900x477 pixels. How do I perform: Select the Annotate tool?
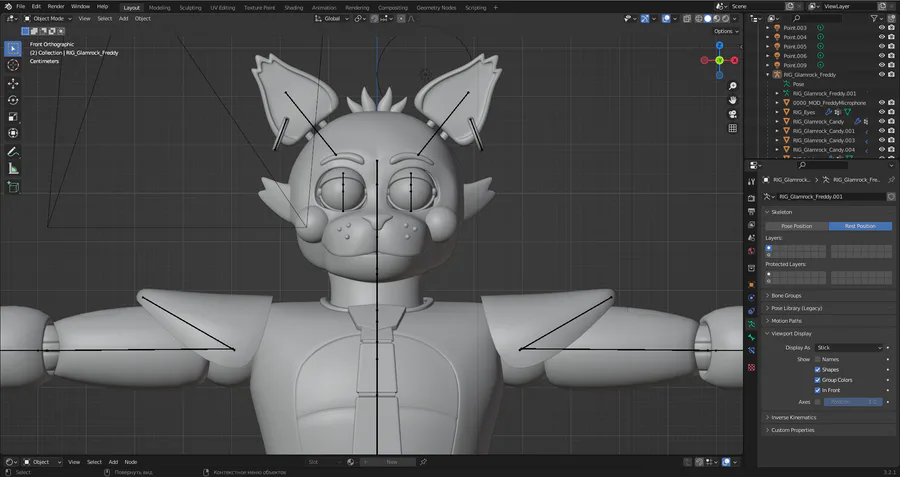point(13,152)
